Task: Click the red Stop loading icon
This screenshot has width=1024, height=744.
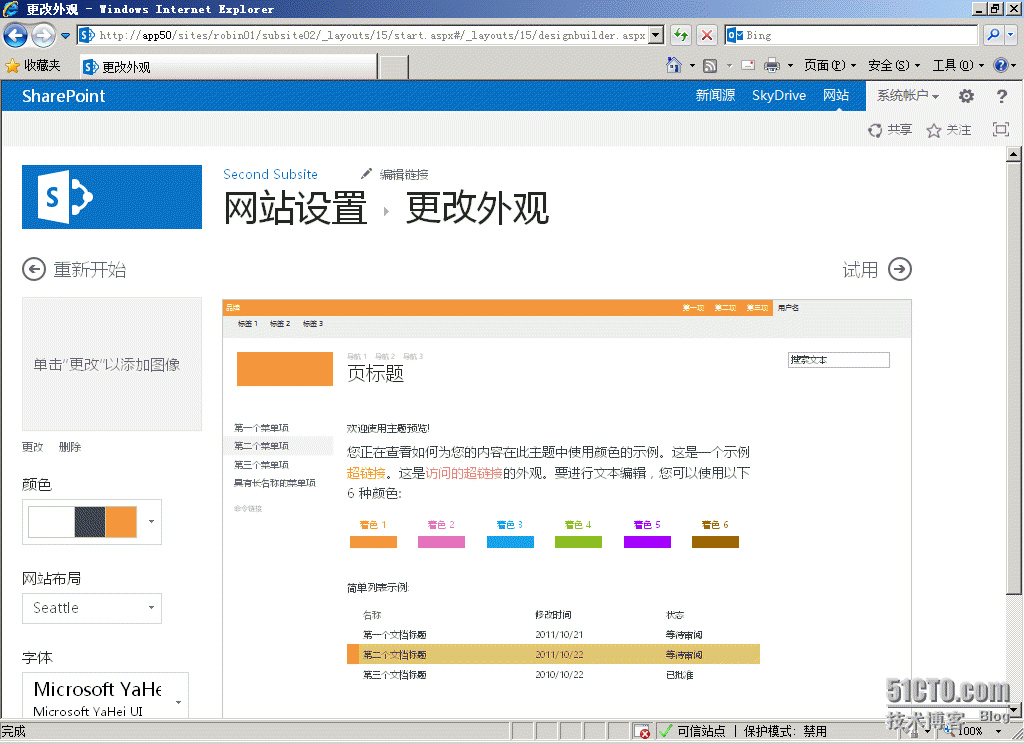Action: (707, 35)
